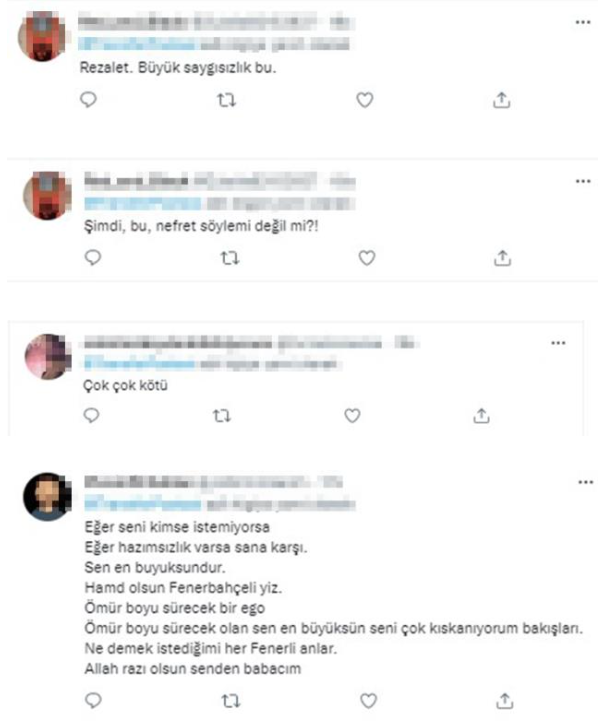Viewport: 603px width, 723px height.
Task: Retweet the "nefret söylemi değil mi" tweet
Action: coord(230,258)
